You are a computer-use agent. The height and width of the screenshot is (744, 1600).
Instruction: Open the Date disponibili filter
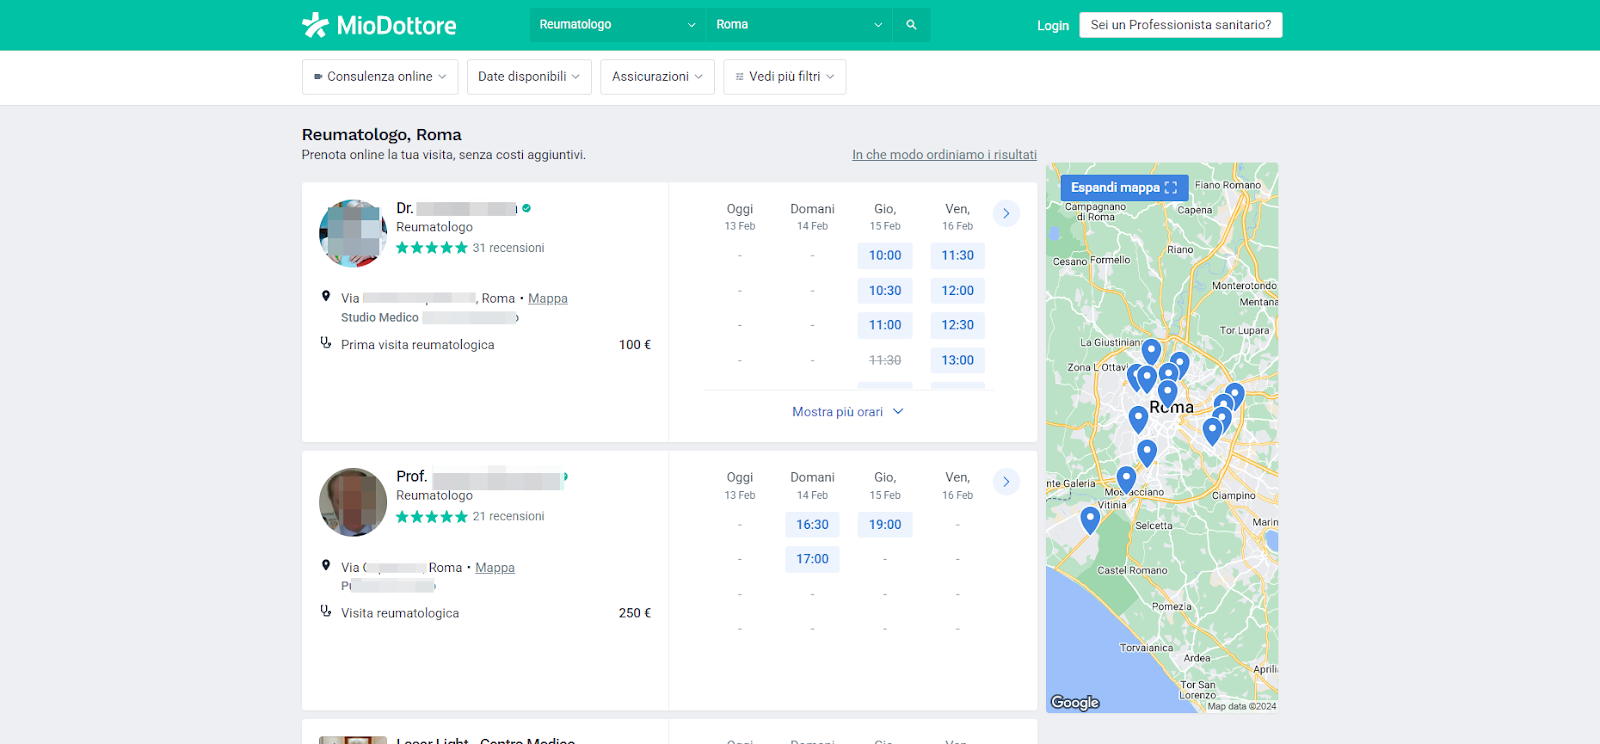[x=529, y=77]
